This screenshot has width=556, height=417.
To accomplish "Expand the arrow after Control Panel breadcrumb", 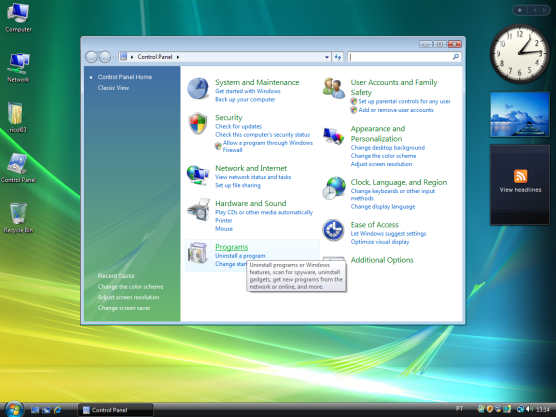I will pyautogui.click(x=178, y=57).
